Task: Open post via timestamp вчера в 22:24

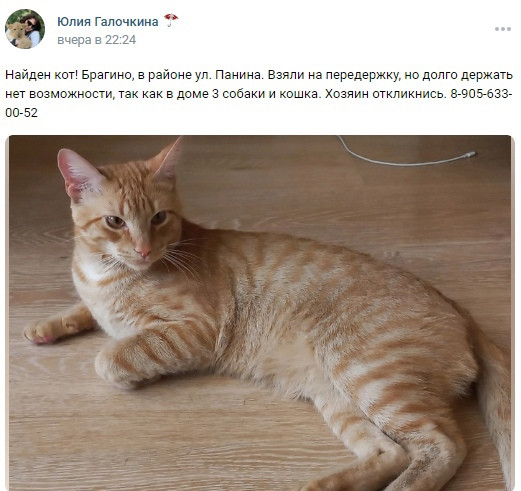Action: tap(97, 40)
